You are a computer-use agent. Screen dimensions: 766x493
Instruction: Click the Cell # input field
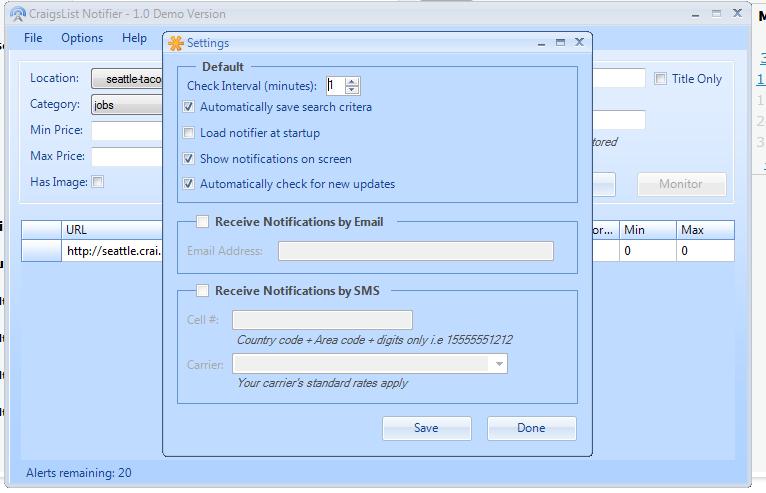(x=322, y=320)
